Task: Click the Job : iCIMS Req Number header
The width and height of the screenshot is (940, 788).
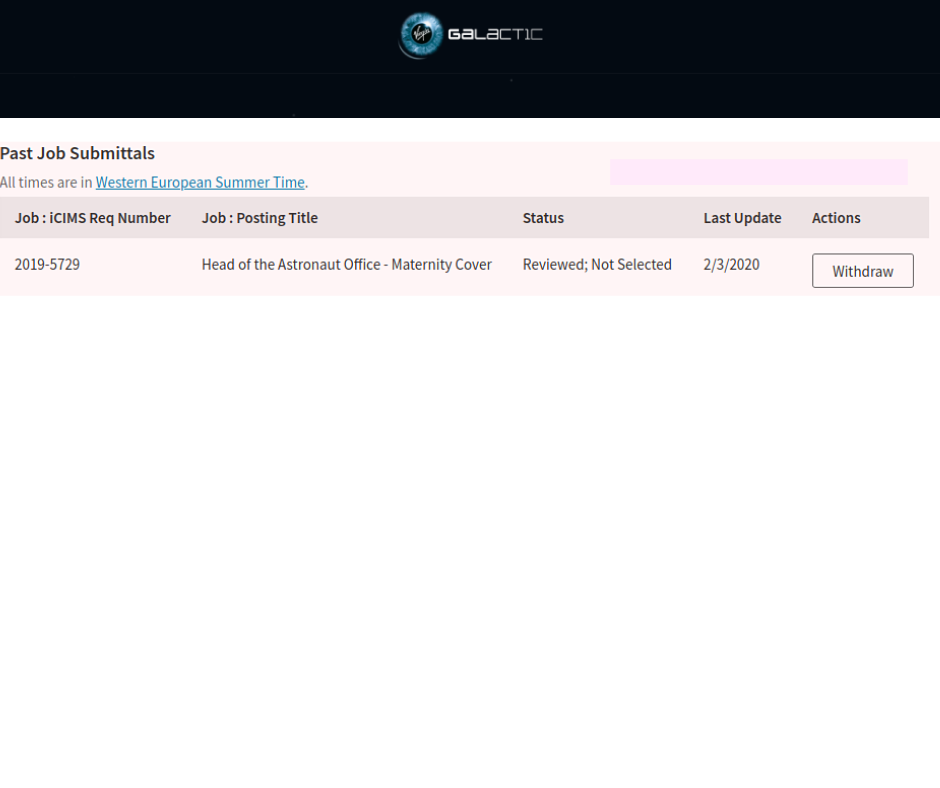Action: pos(93,218)
